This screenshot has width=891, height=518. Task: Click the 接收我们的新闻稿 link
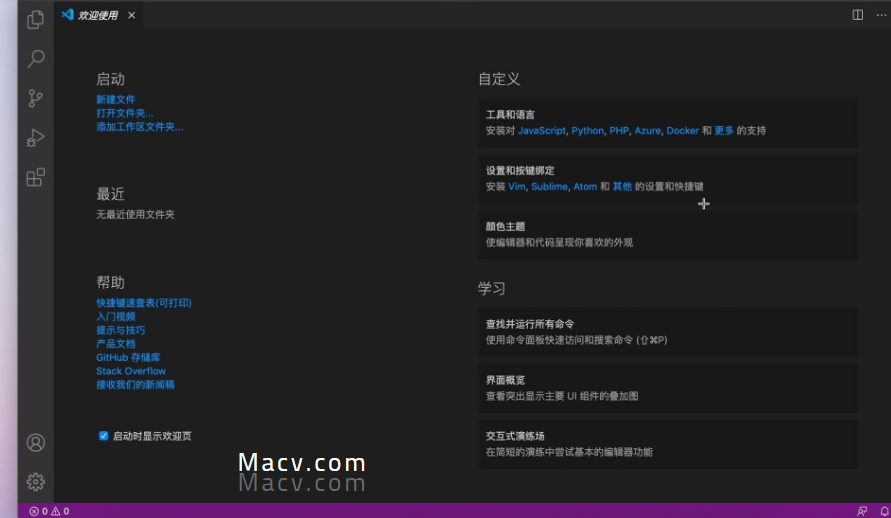(135, 385)
